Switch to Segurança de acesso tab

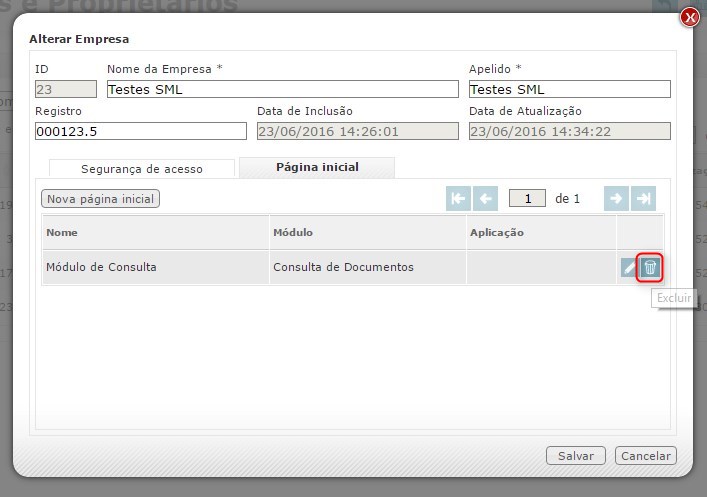pyautogui.click(x=141, y=168)
